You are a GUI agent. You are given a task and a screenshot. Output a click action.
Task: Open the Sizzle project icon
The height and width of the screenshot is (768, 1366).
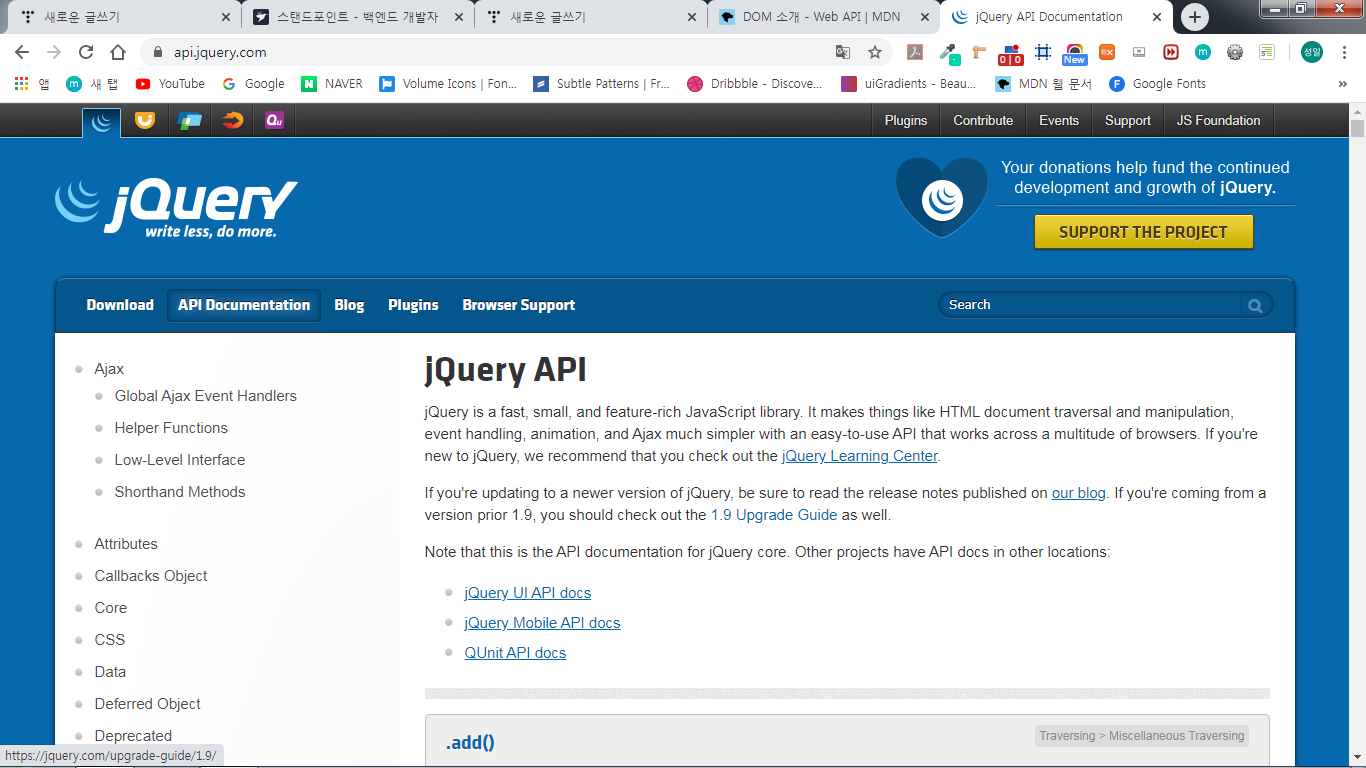pos(232,120)
